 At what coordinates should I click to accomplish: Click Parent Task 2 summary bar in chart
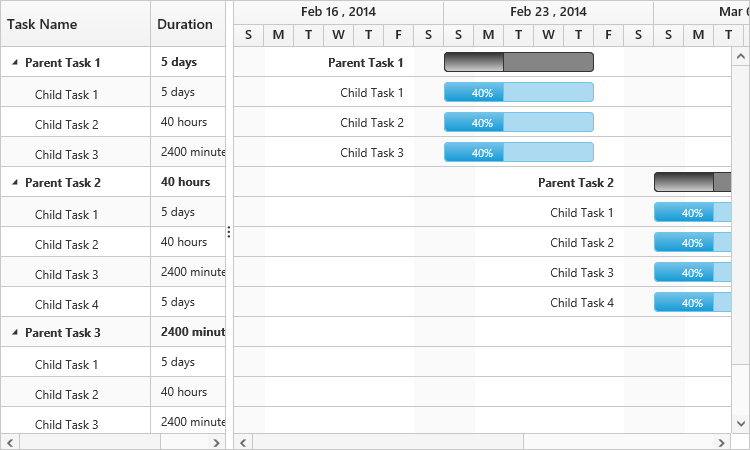coord(700,182)
